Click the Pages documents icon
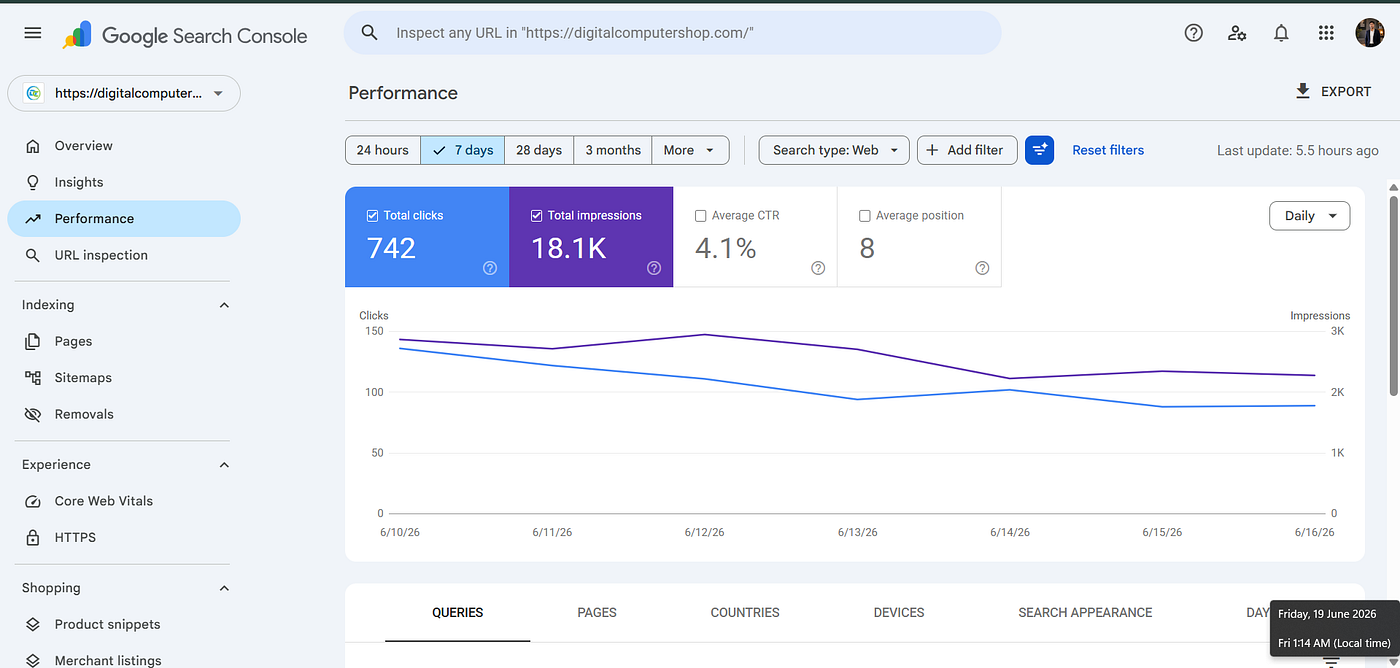 point(33,341)
